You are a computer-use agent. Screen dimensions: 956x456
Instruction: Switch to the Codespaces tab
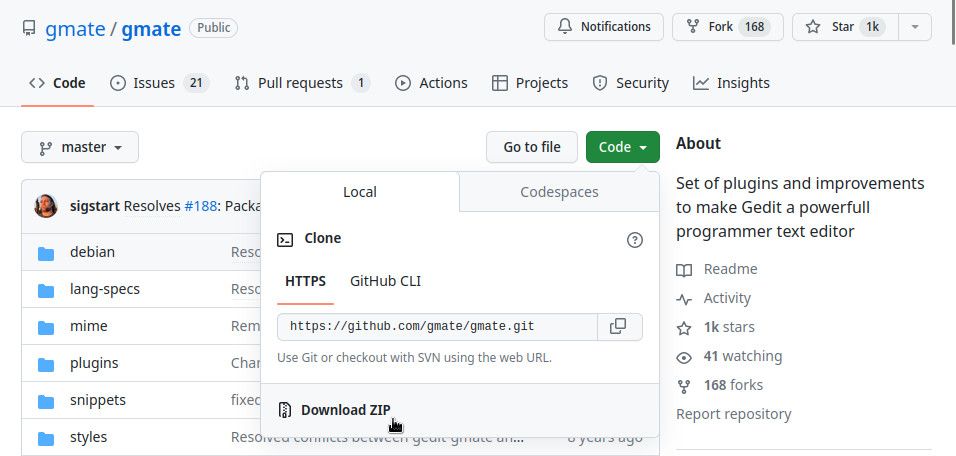click(559, 191)
